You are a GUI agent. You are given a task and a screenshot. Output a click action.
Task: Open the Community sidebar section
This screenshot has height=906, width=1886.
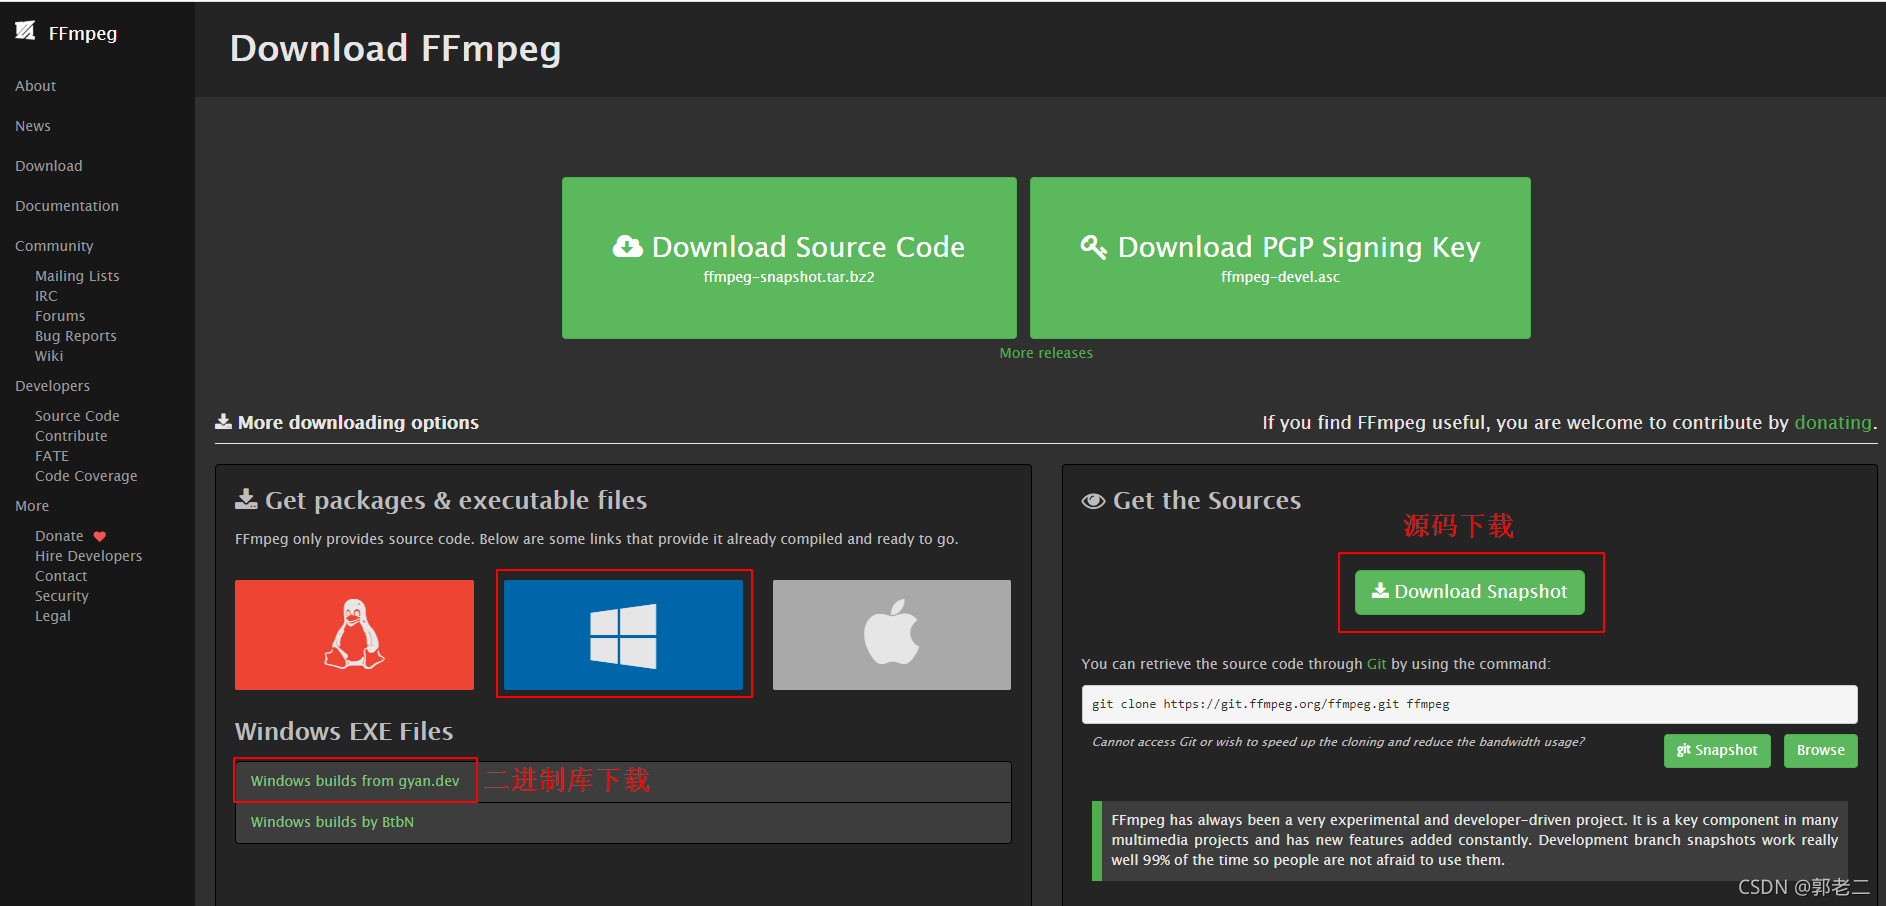click(54, 246)
